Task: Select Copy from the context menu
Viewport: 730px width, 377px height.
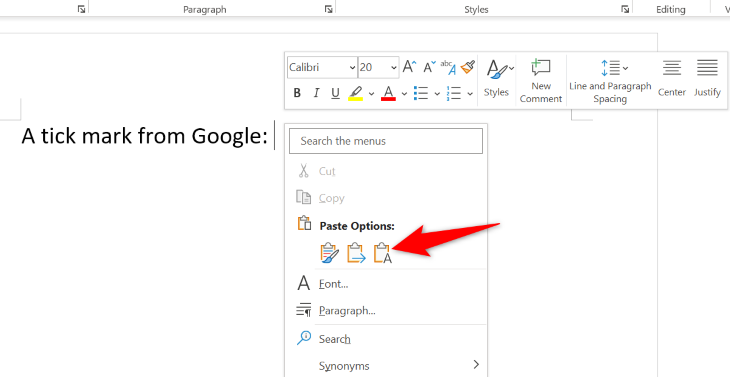Action: [385, 198]
